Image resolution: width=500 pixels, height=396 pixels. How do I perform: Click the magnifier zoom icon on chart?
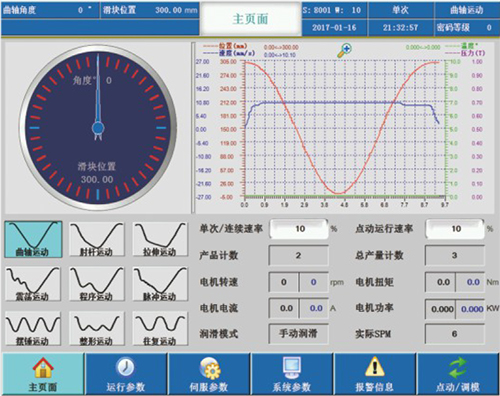[344, 50]
